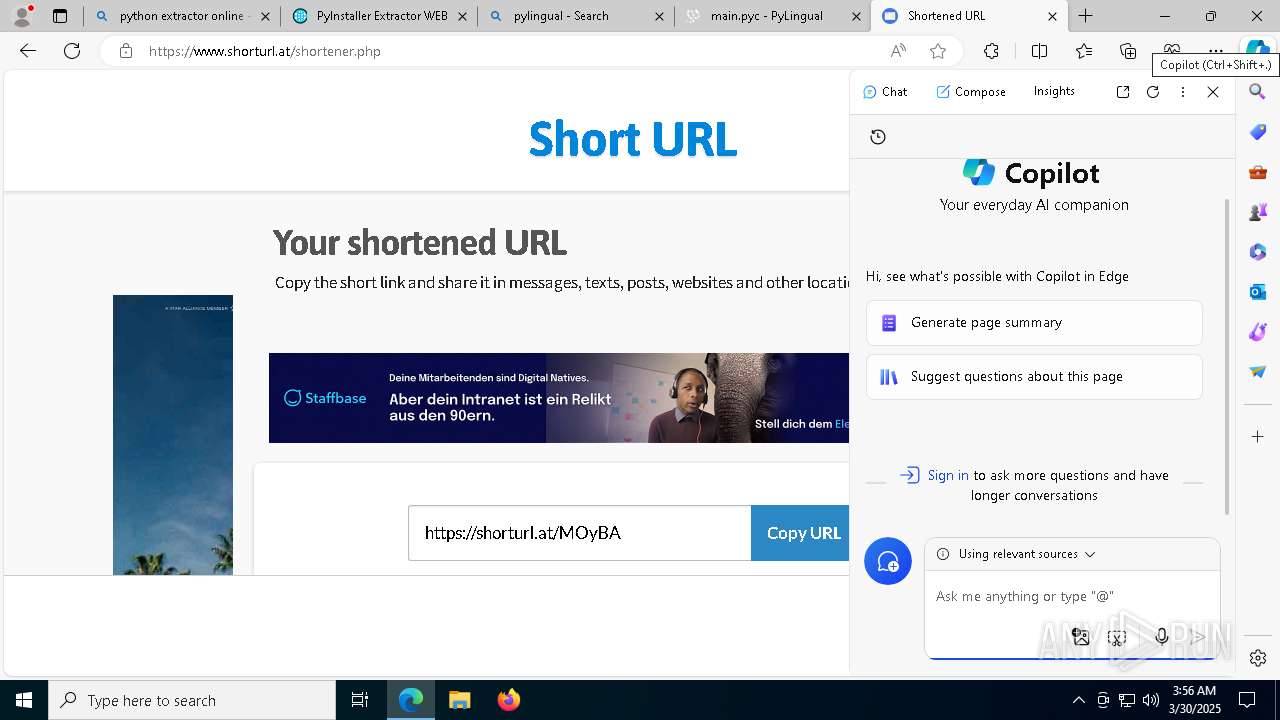The image size is (1280, 720).
Task: Close the pylingual - Search tab
Action: click(x=659, y=16)
